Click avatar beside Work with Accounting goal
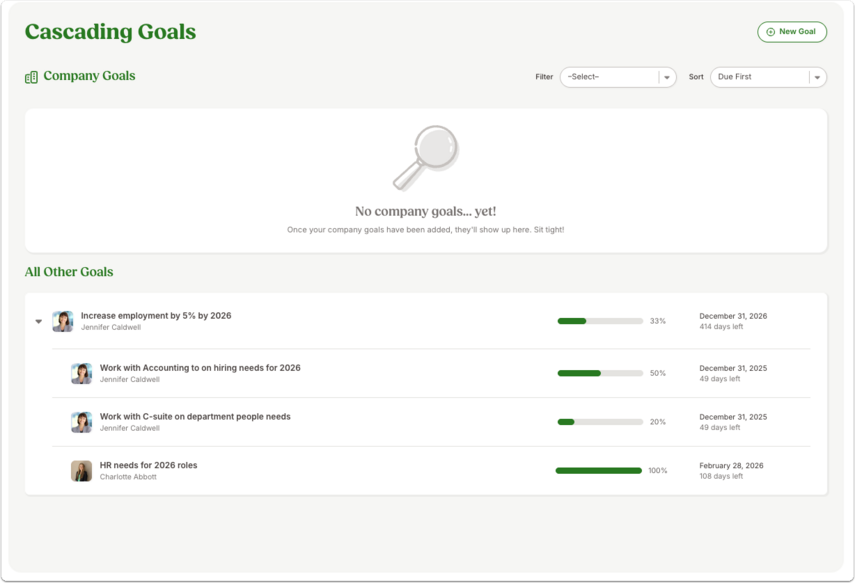 pyautogui.click(x=81, y=374)
